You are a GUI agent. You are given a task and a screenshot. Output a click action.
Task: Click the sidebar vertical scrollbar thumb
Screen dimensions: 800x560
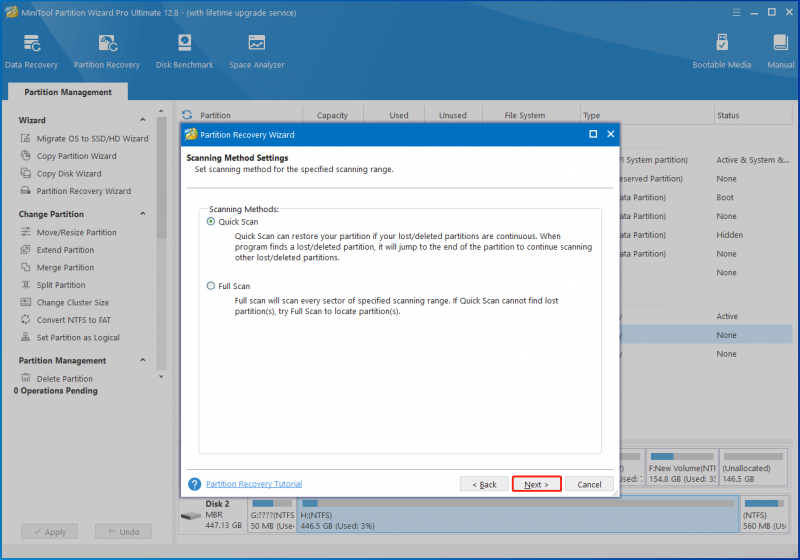pyautogui.click(x=162, y=177)
